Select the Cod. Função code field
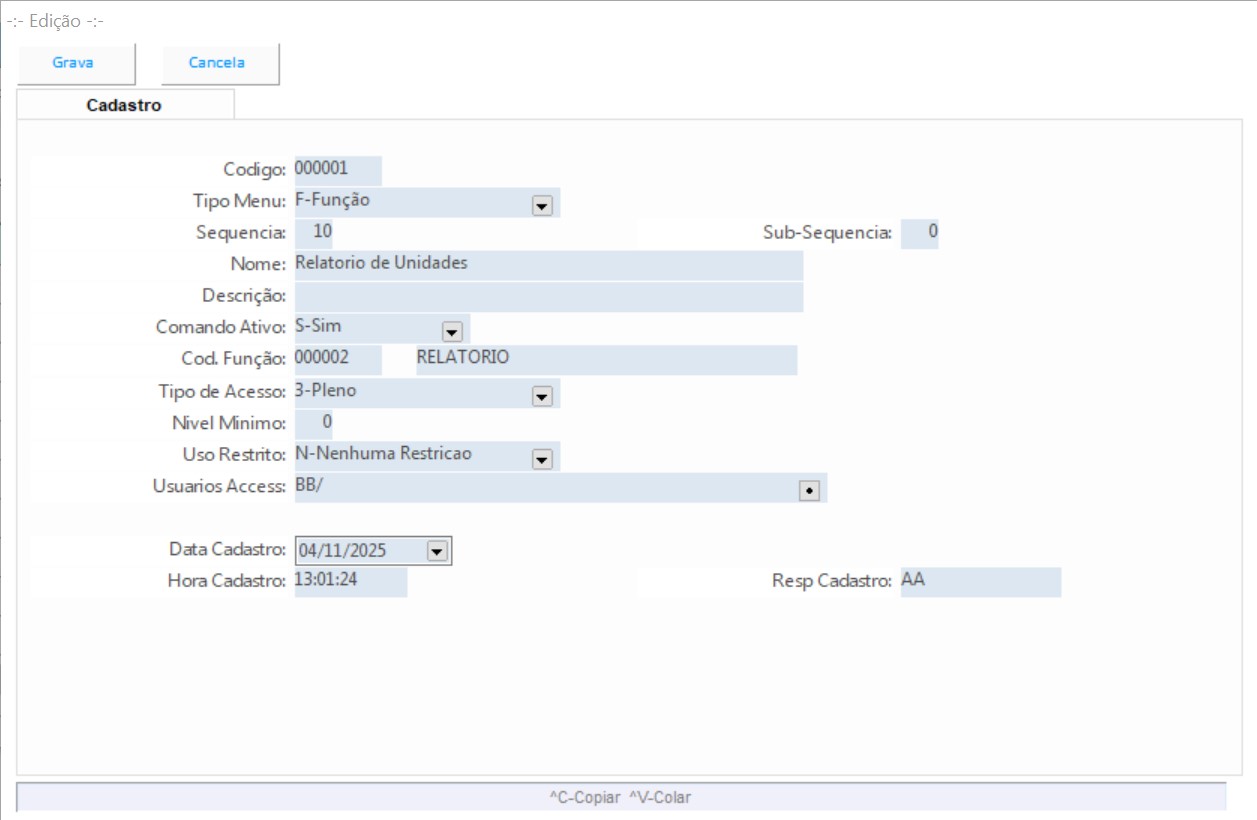 [337, 359]
